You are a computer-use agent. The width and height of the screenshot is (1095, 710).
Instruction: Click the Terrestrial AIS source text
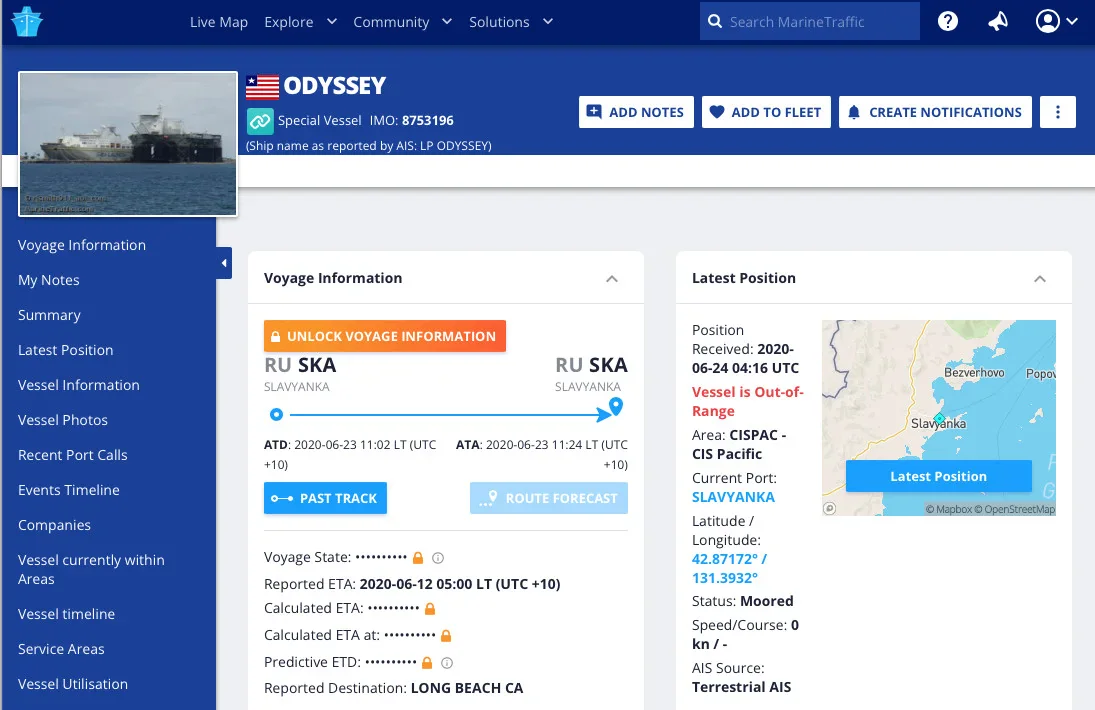pyautogui.click(x=742, y=687)
